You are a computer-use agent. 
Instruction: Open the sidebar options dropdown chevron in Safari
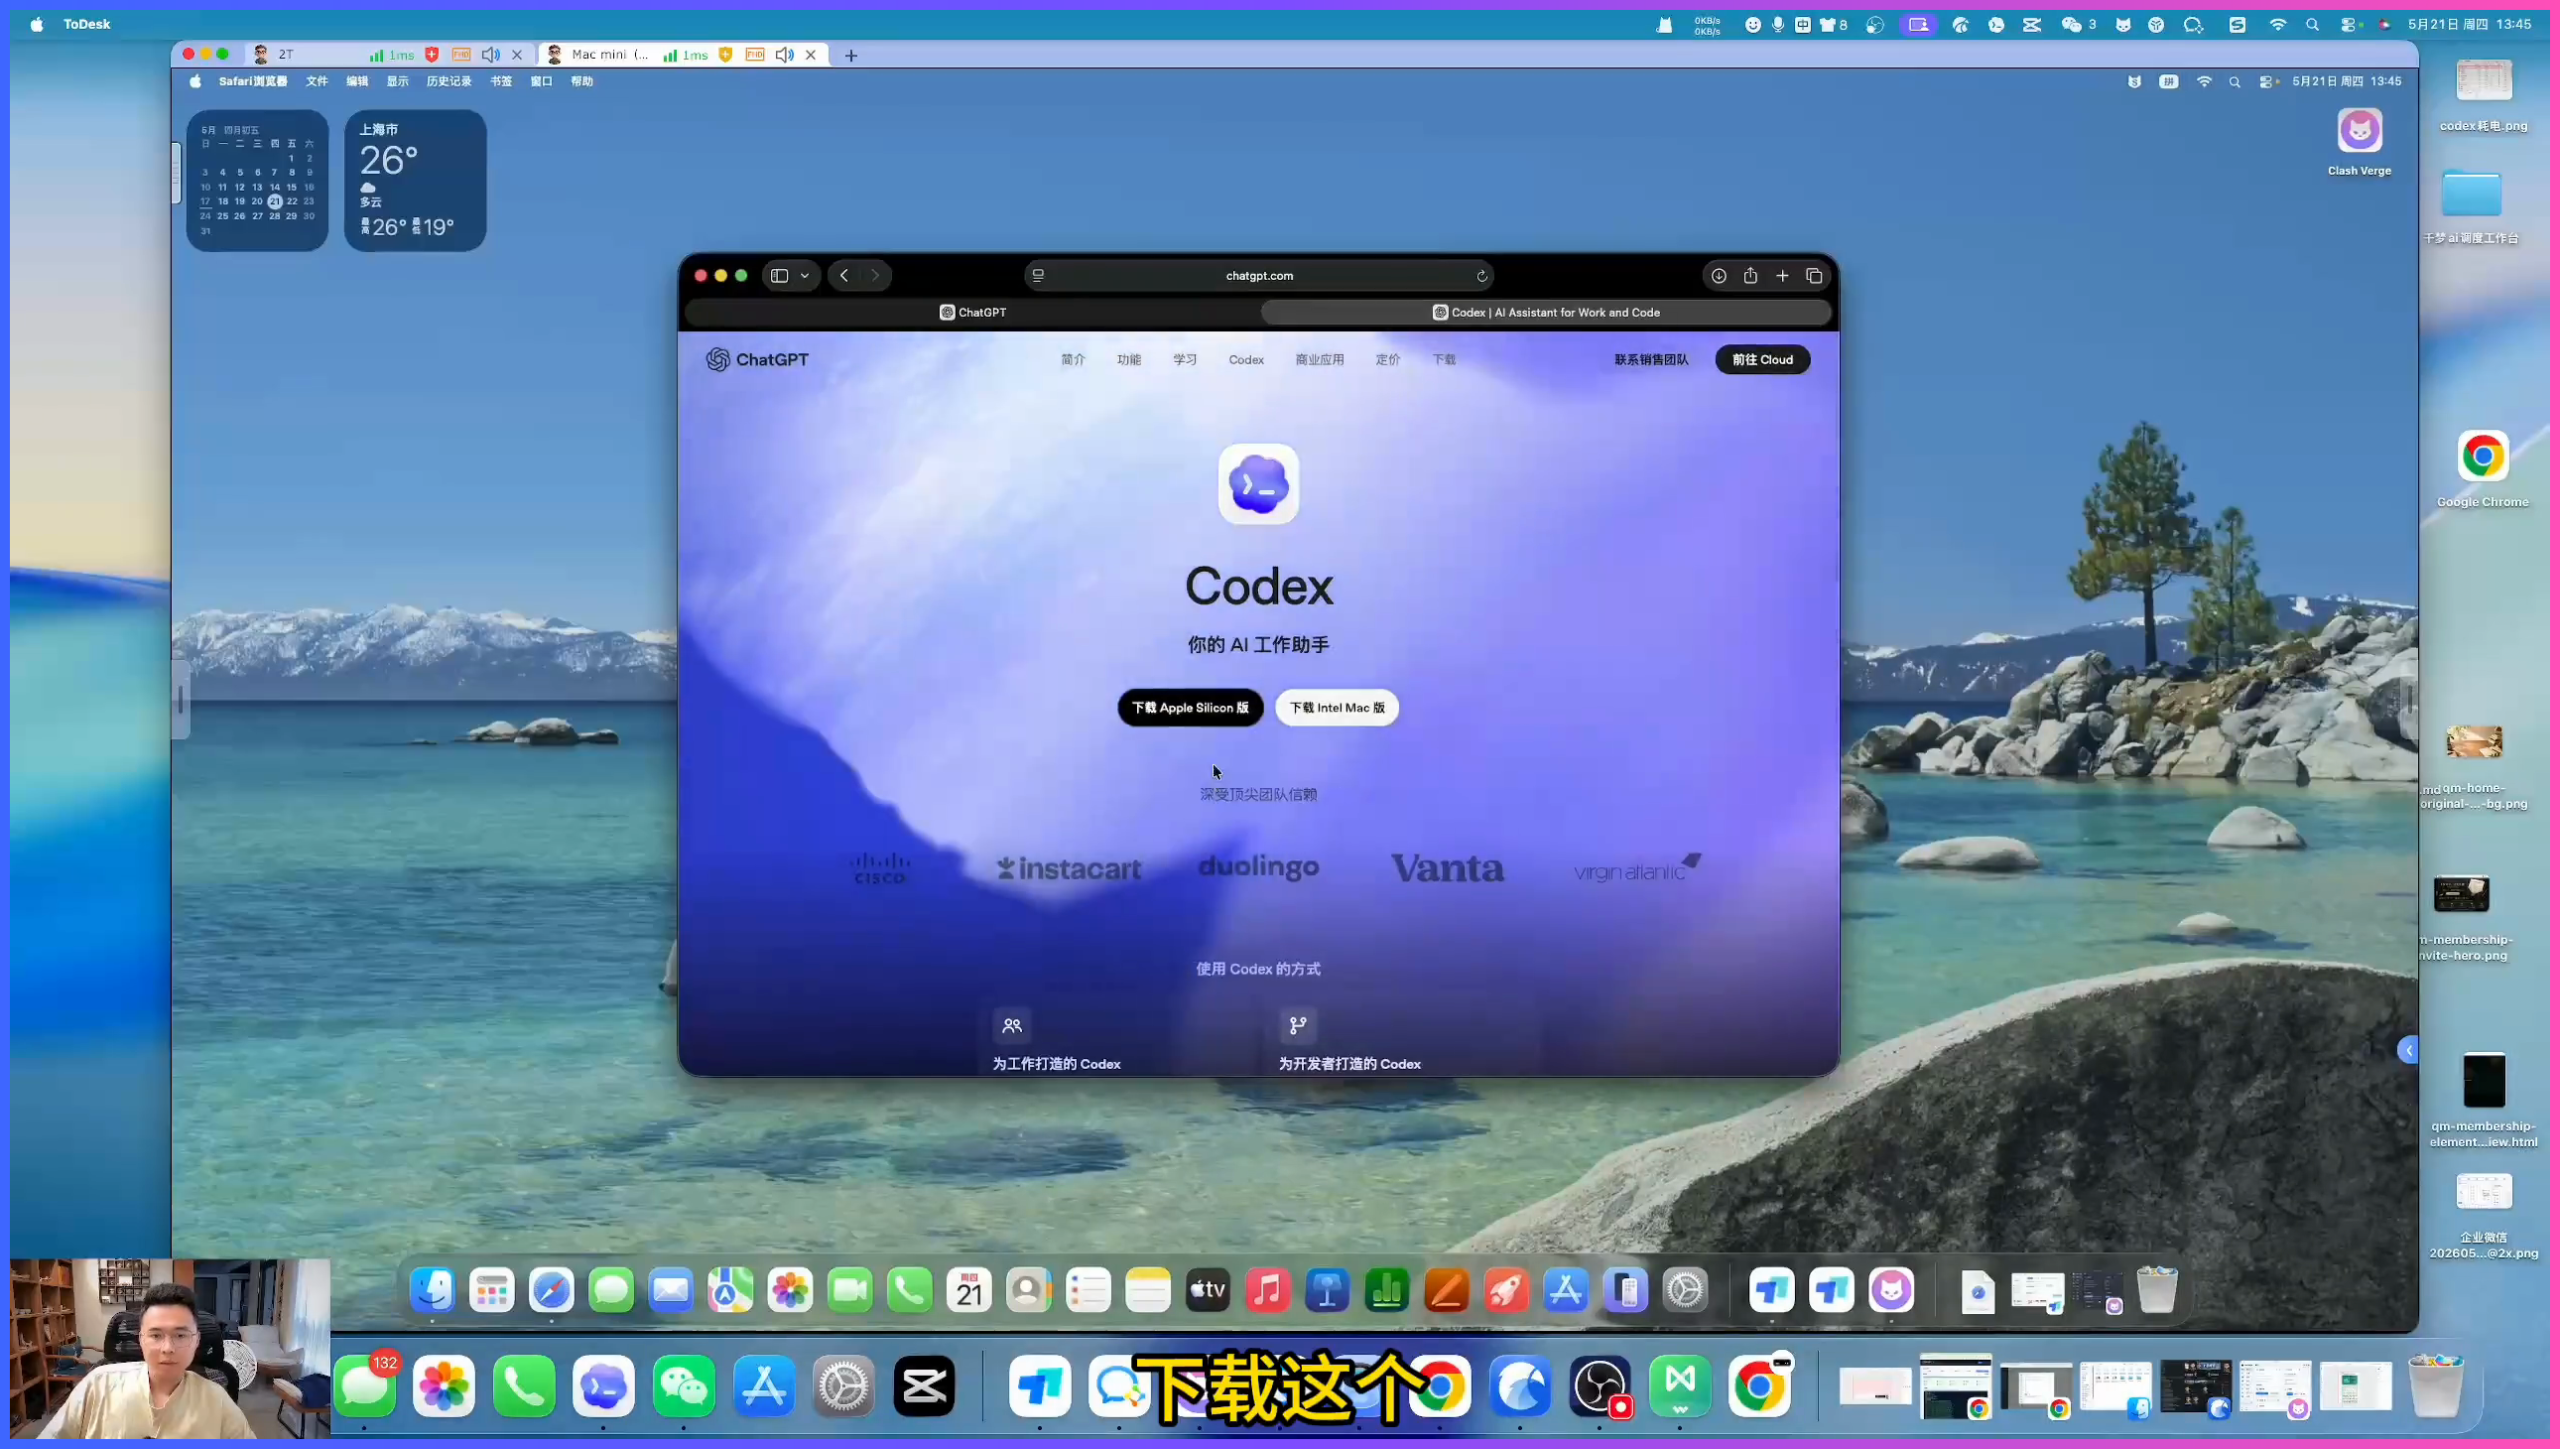805,276
